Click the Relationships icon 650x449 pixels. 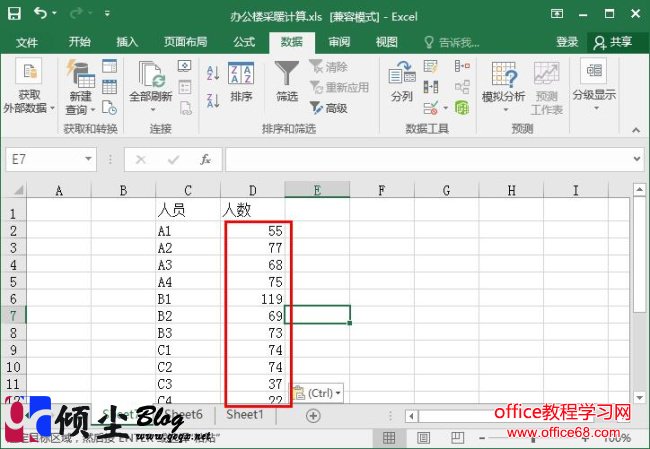(x=462, y=87)
